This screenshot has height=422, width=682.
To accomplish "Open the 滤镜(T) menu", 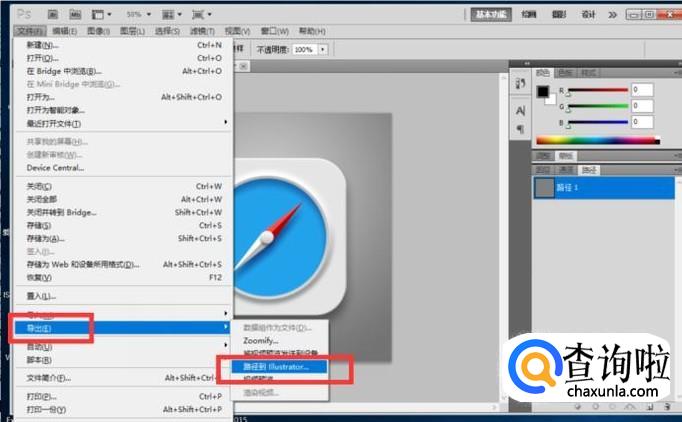I will pos(202,31).
